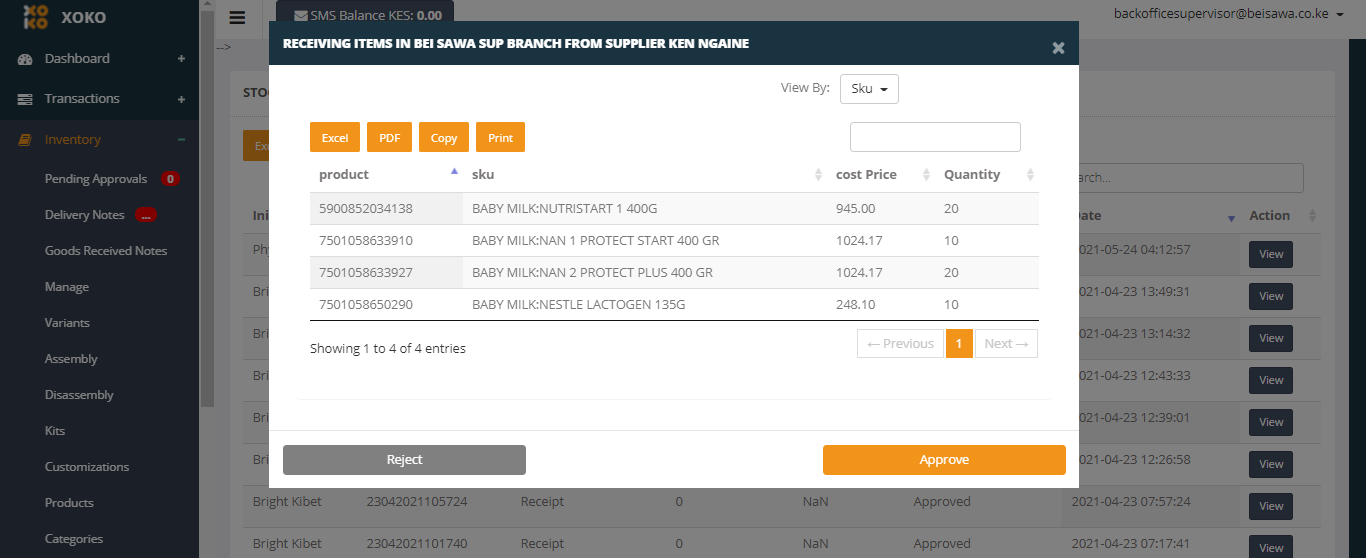The image size is (1366, 558).
Task: View record dated 2021-04-23 13:49:31
Action: click(1271, 297)
